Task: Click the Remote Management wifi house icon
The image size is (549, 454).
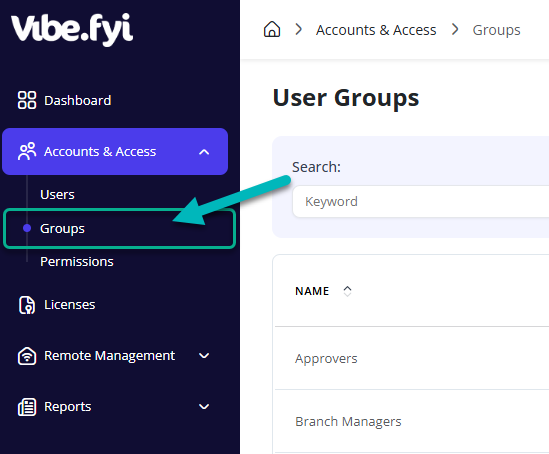Action: tap(27, 356)
